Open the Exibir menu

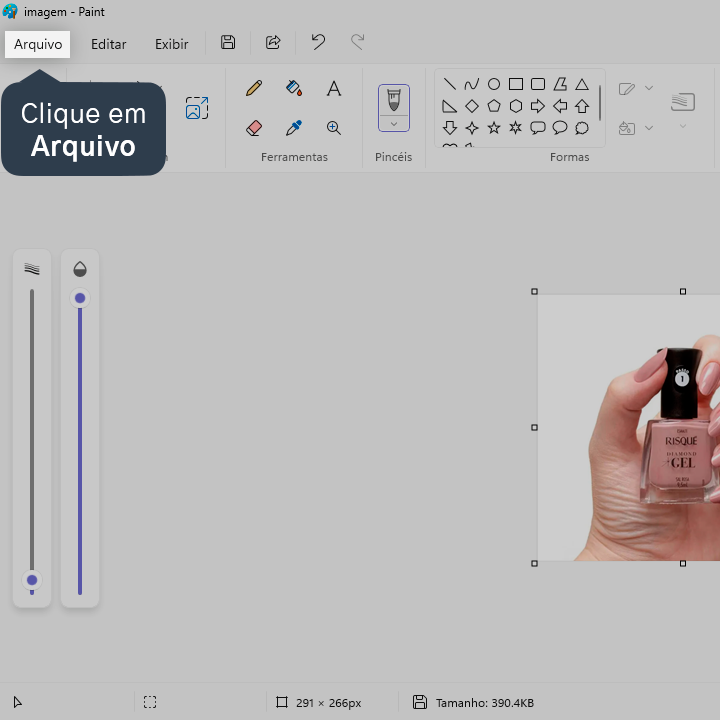point(171,44)
